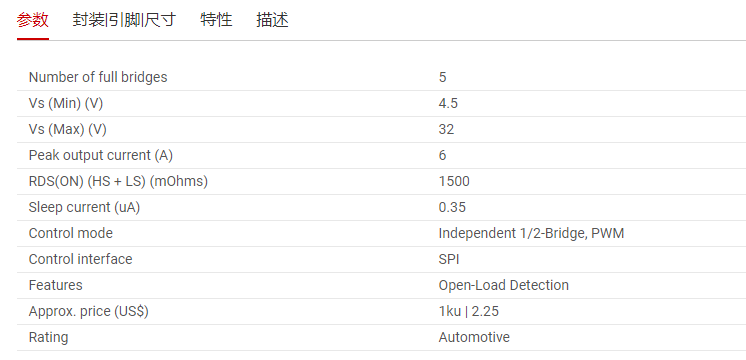Select the 描述 tab

(272, 20)
